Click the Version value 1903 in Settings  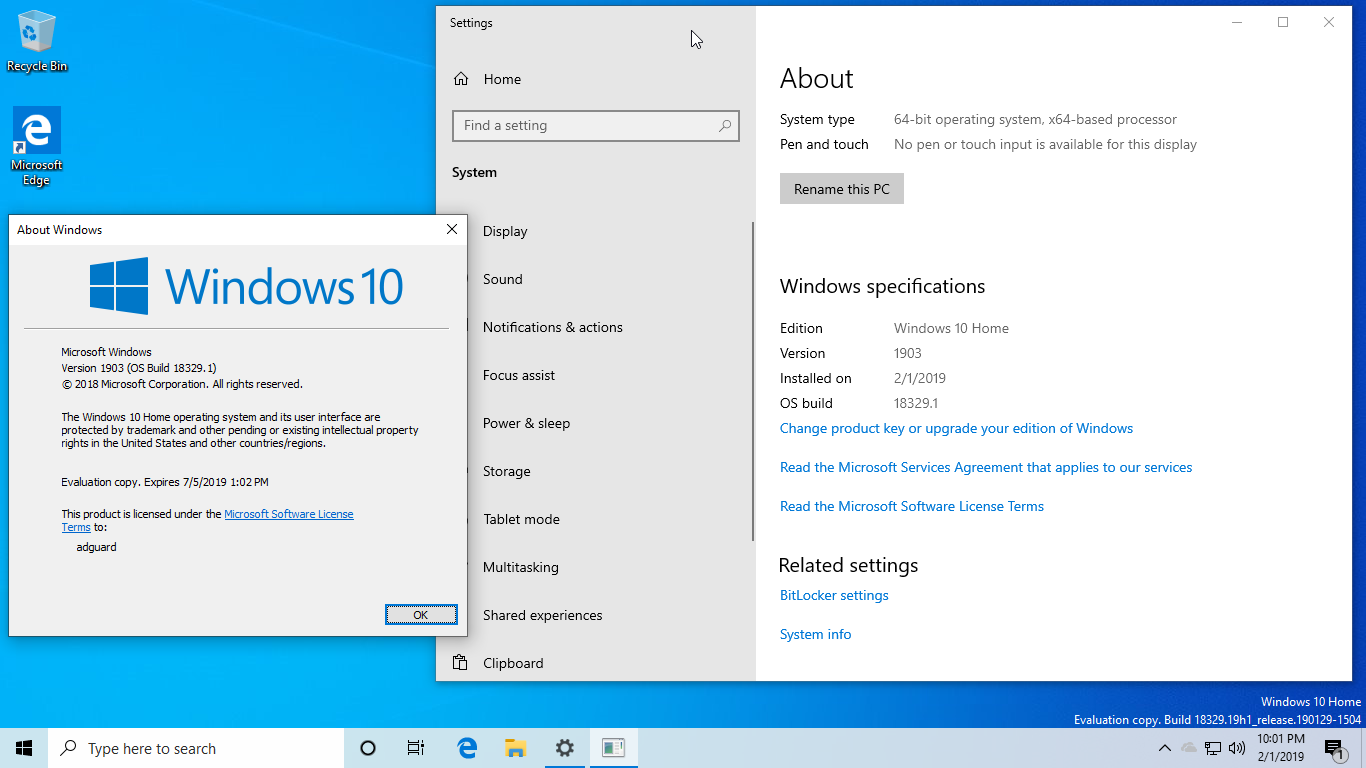click(x=908, y=353)
